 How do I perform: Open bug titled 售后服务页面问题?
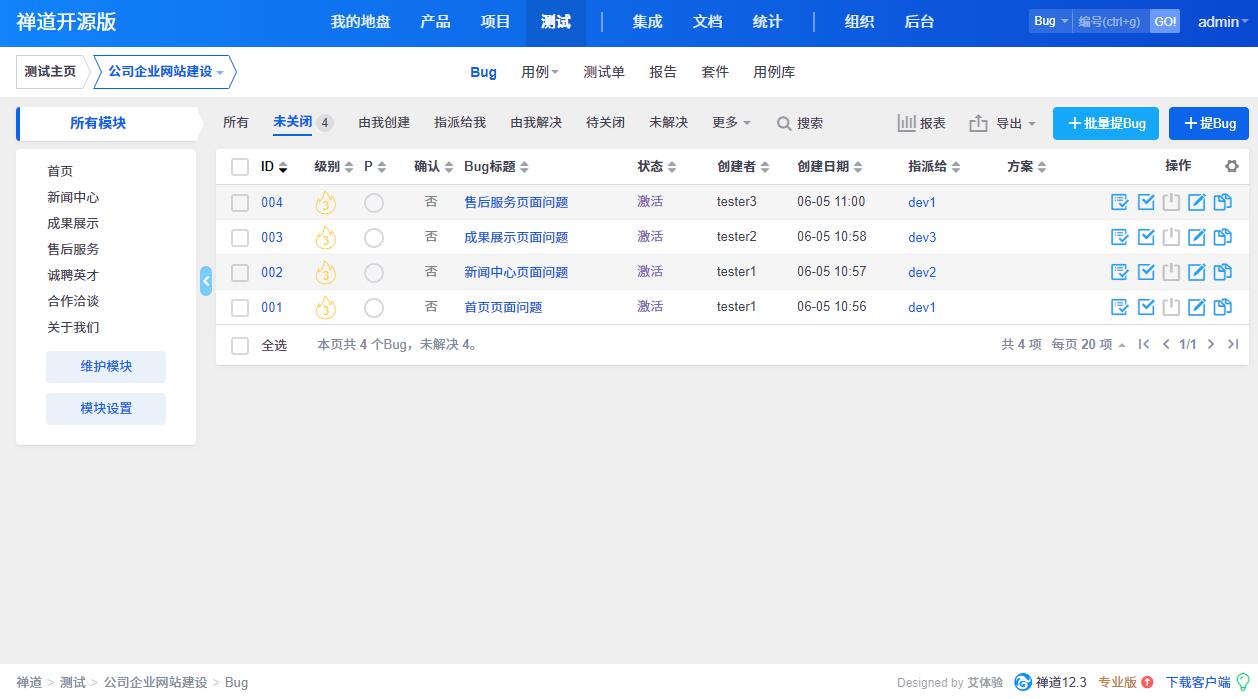516,202
